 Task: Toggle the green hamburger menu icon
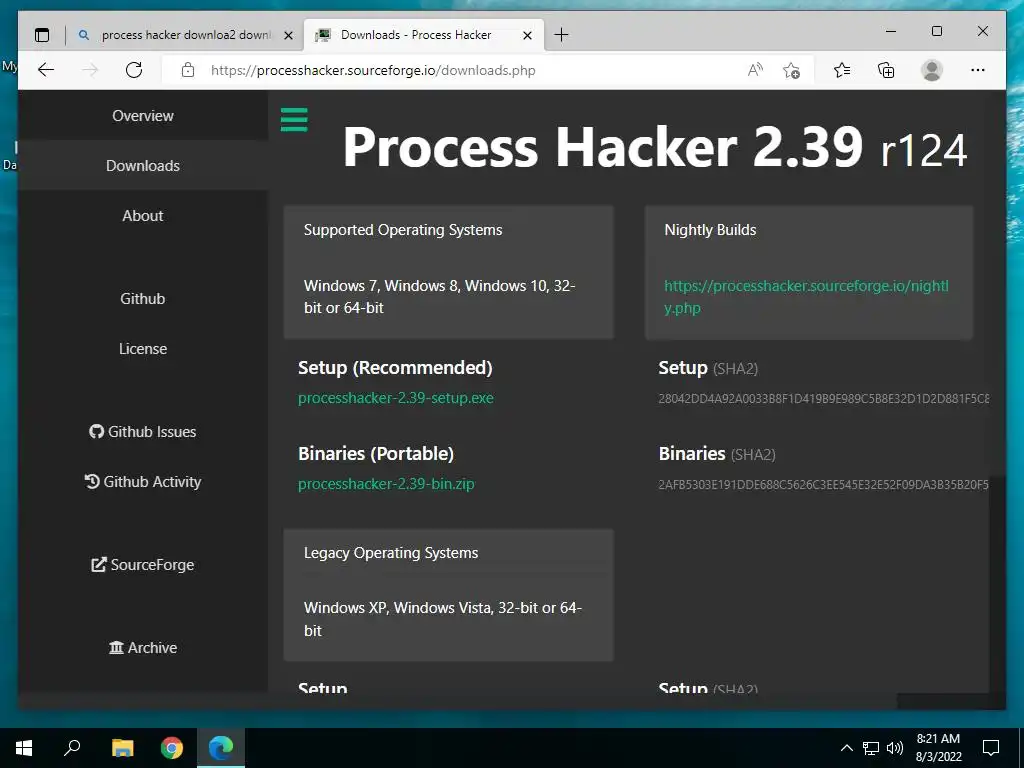pos(294,120)
